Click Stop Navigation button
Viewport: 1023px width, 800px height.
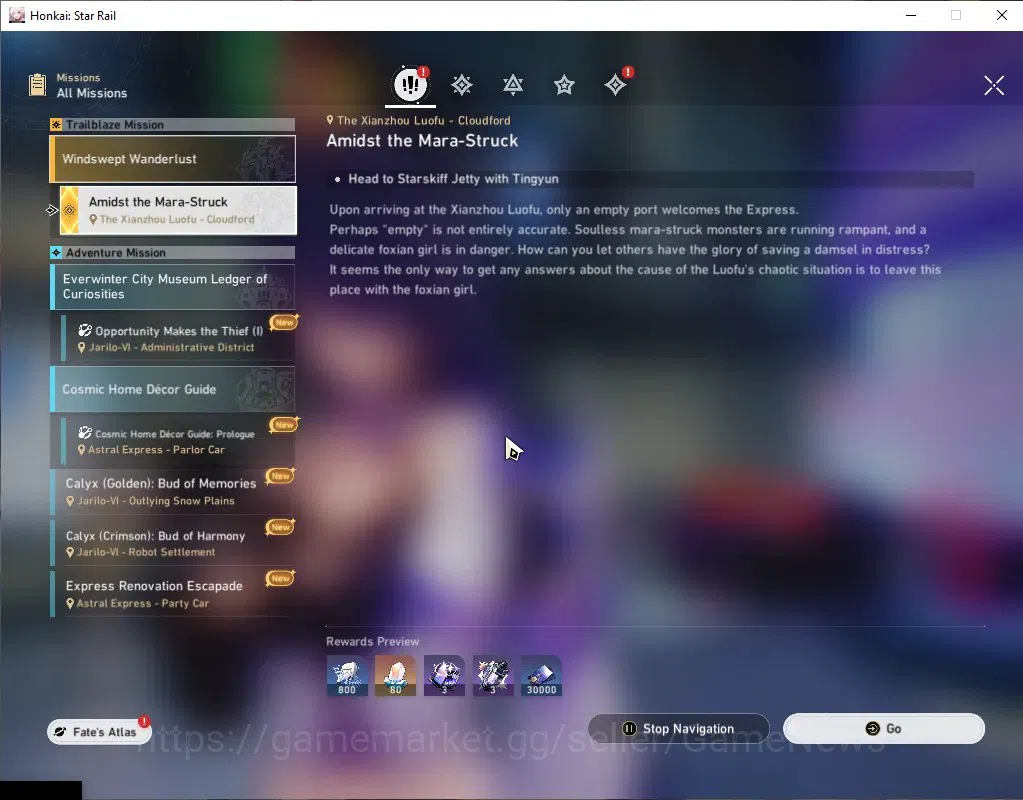pyautogui.click(x=679, y=728)
